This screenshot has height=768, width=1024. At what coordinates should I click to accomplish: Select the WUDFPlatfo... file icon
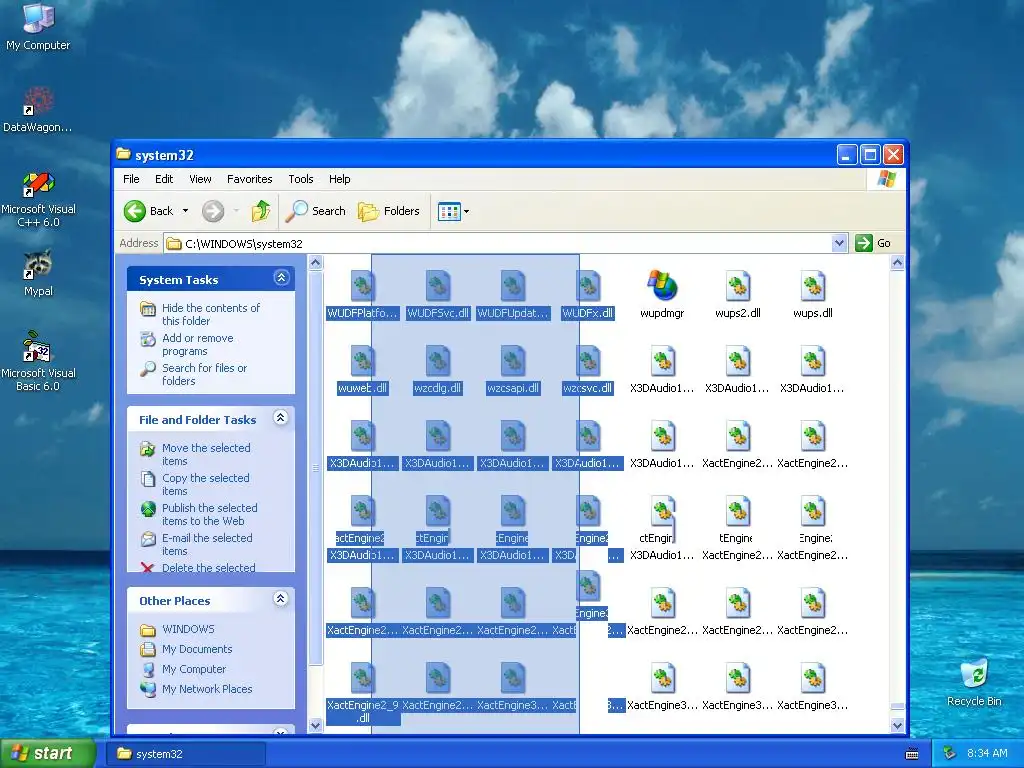[x=362, y=286]
